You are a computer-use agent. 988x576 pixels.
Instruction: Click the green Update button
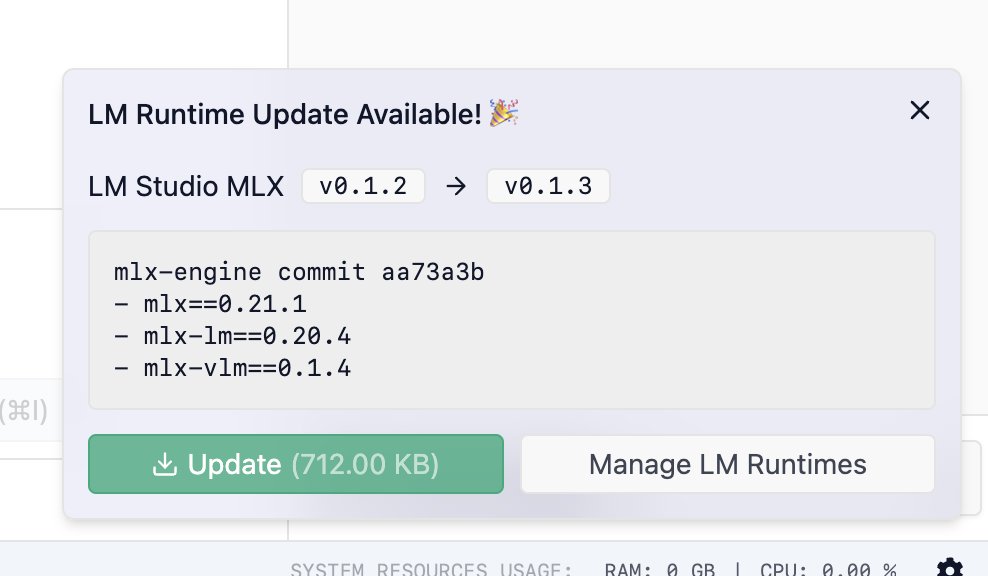295,464
